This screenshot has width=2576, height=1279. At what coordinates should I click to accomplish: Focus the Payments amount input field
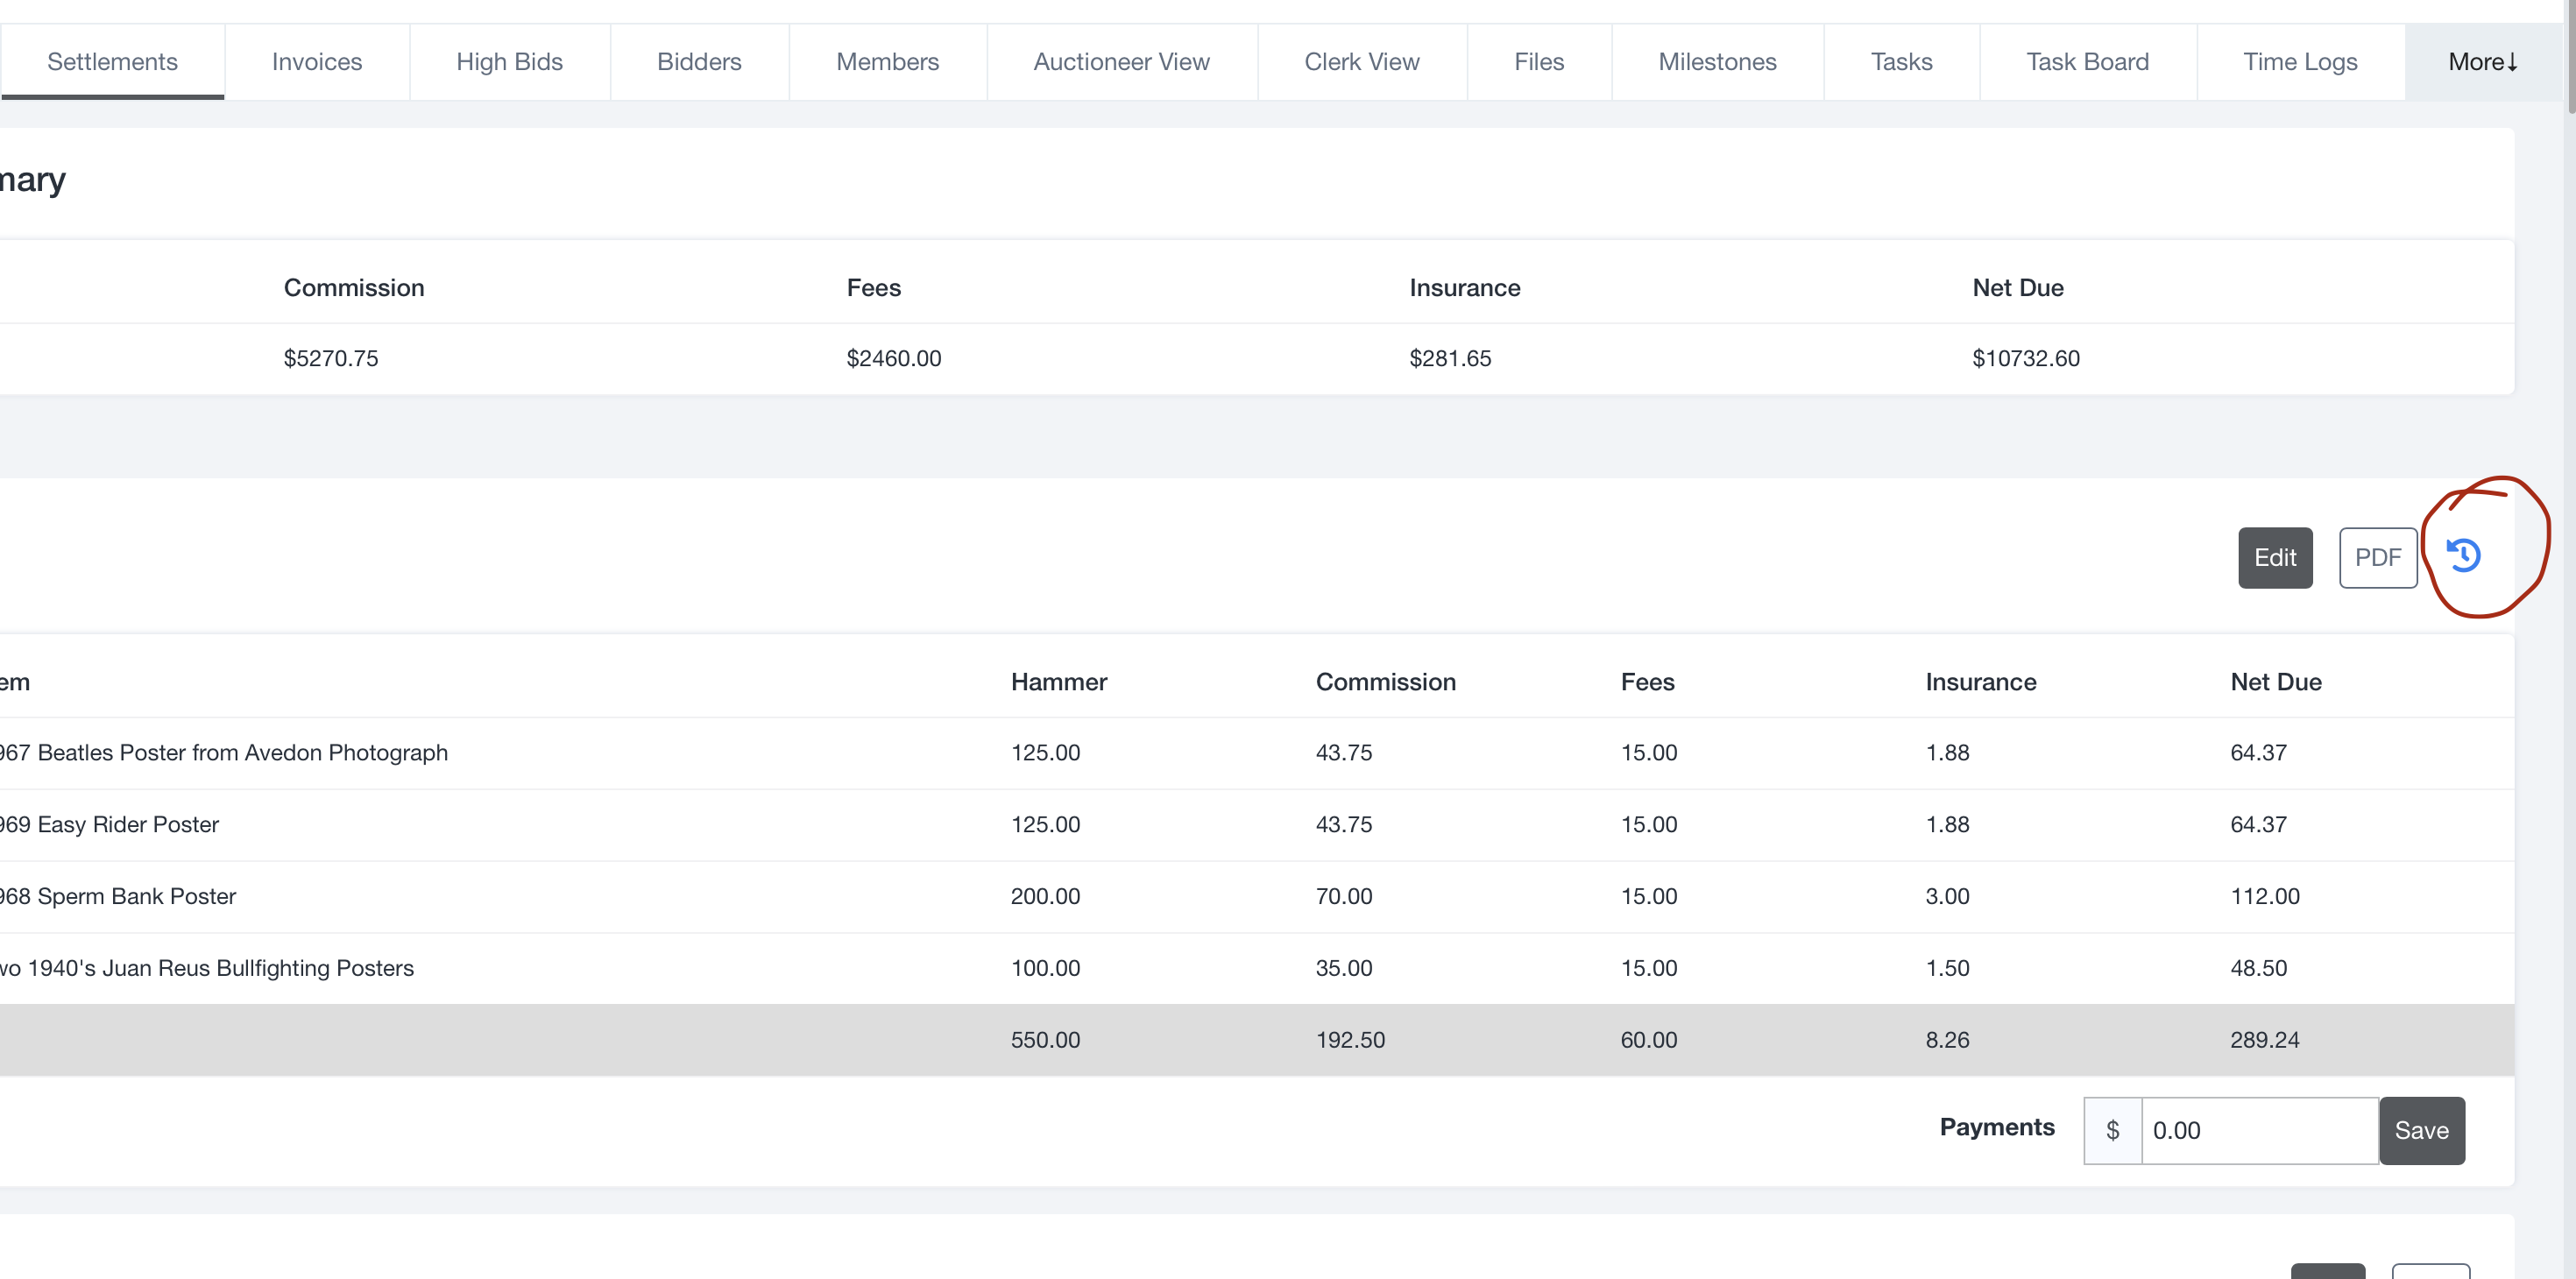point(2258,1130)
